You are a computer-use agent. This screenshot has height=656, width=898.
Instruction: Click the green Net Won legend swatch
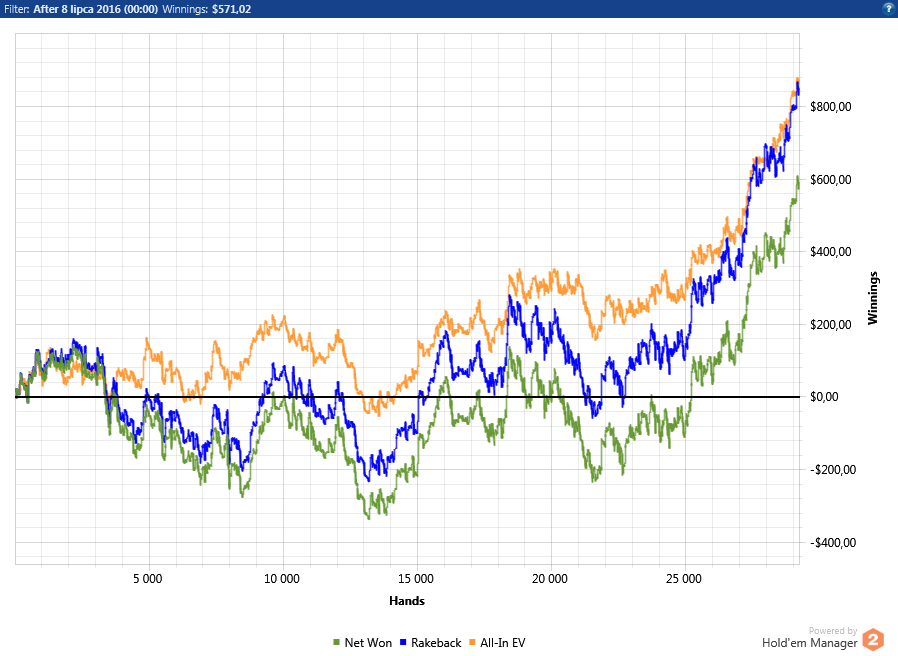point(337,642)
